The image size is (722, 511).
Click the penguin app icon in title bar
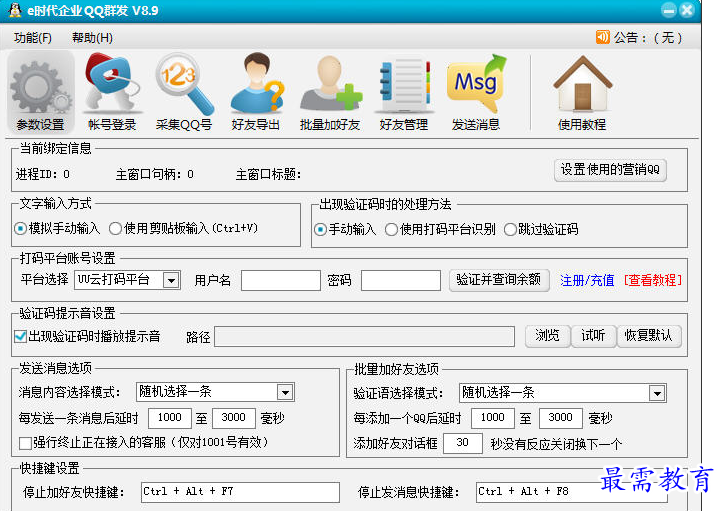(x=15, y=10)
